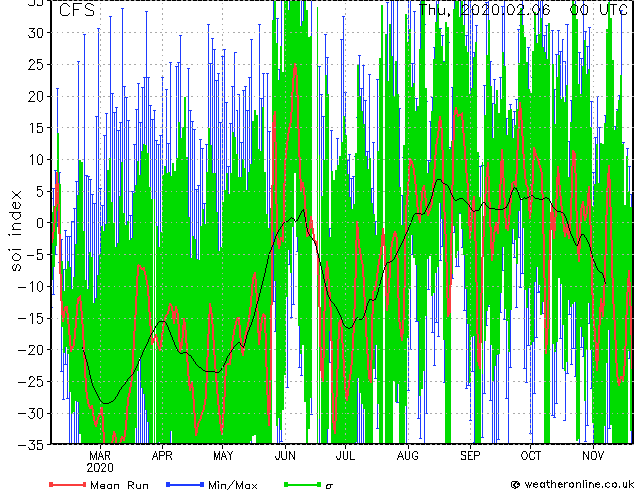Select the y-axis value -20
This screenshot has width=634, height=490.
32,350
